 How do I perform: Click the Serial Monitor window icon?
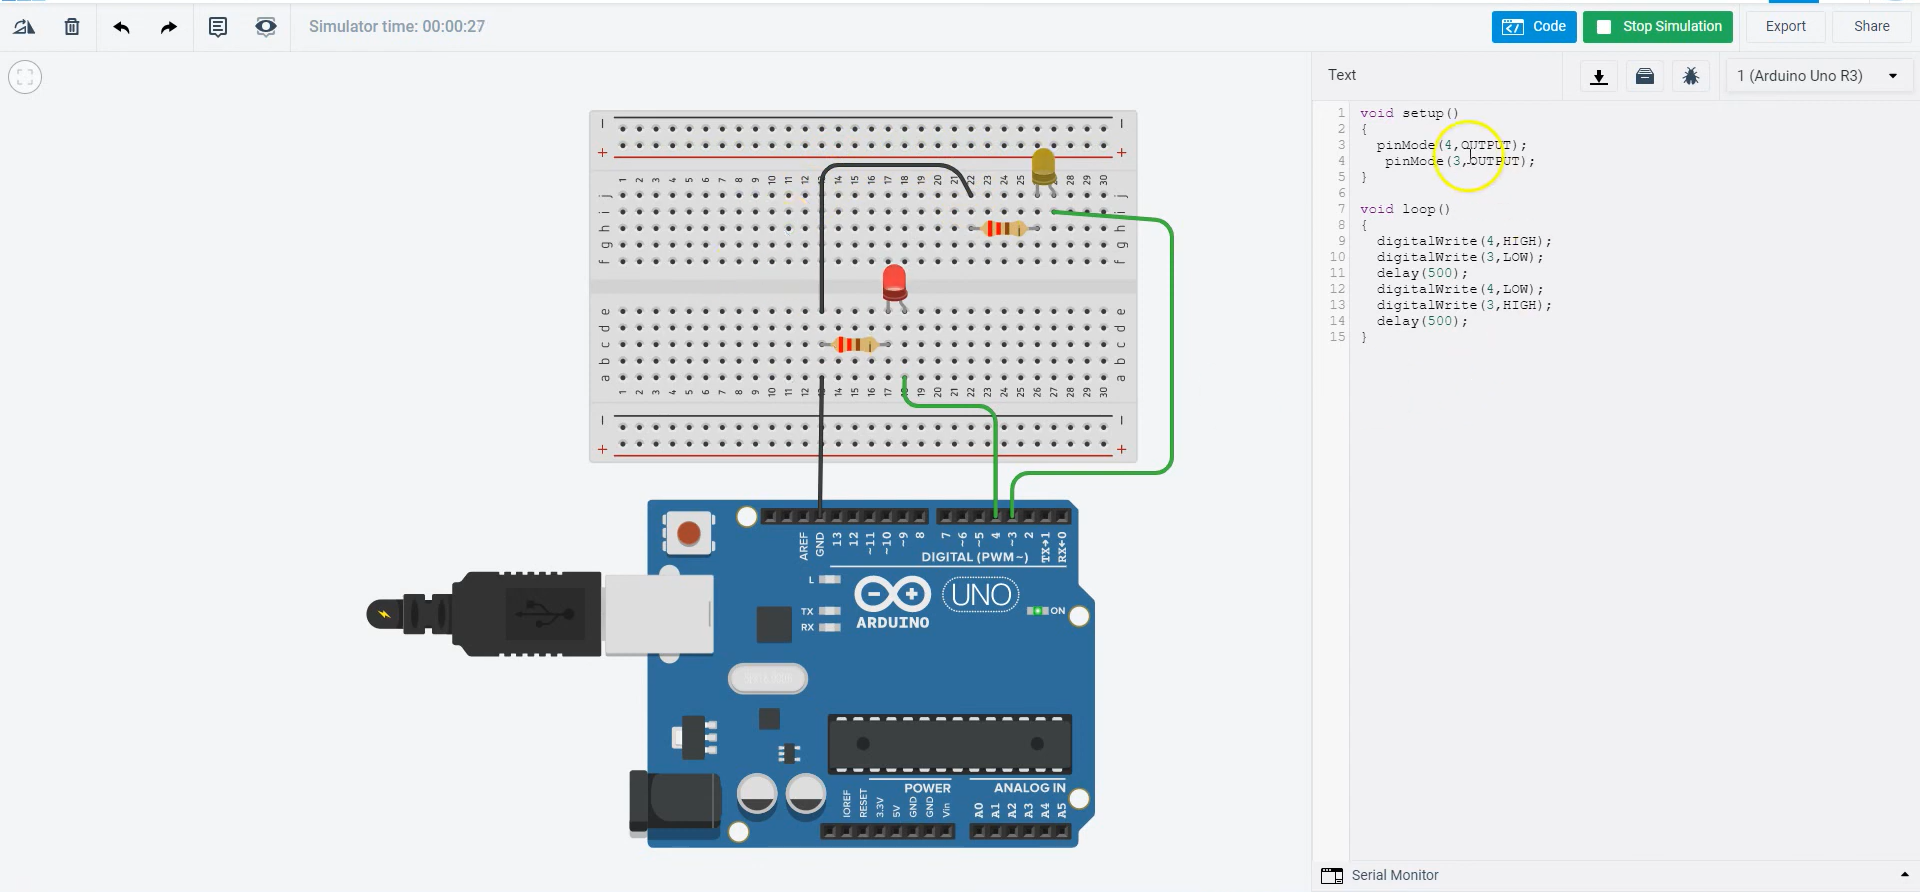point(1332,876)
